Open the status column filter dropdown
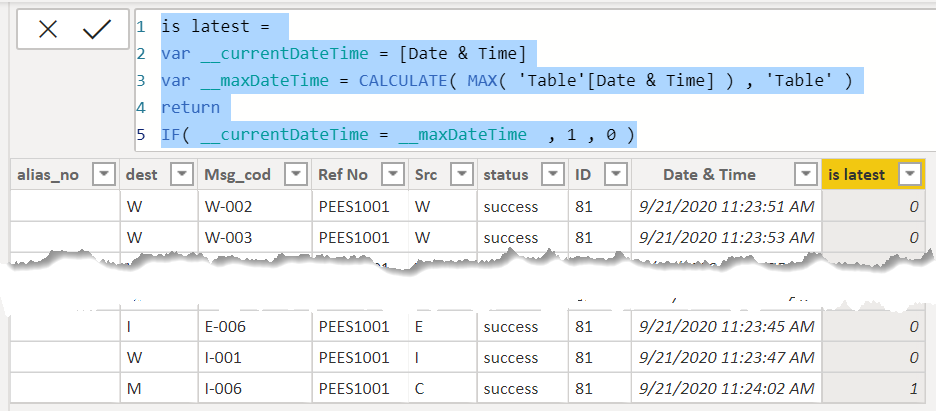 point(553,175)
